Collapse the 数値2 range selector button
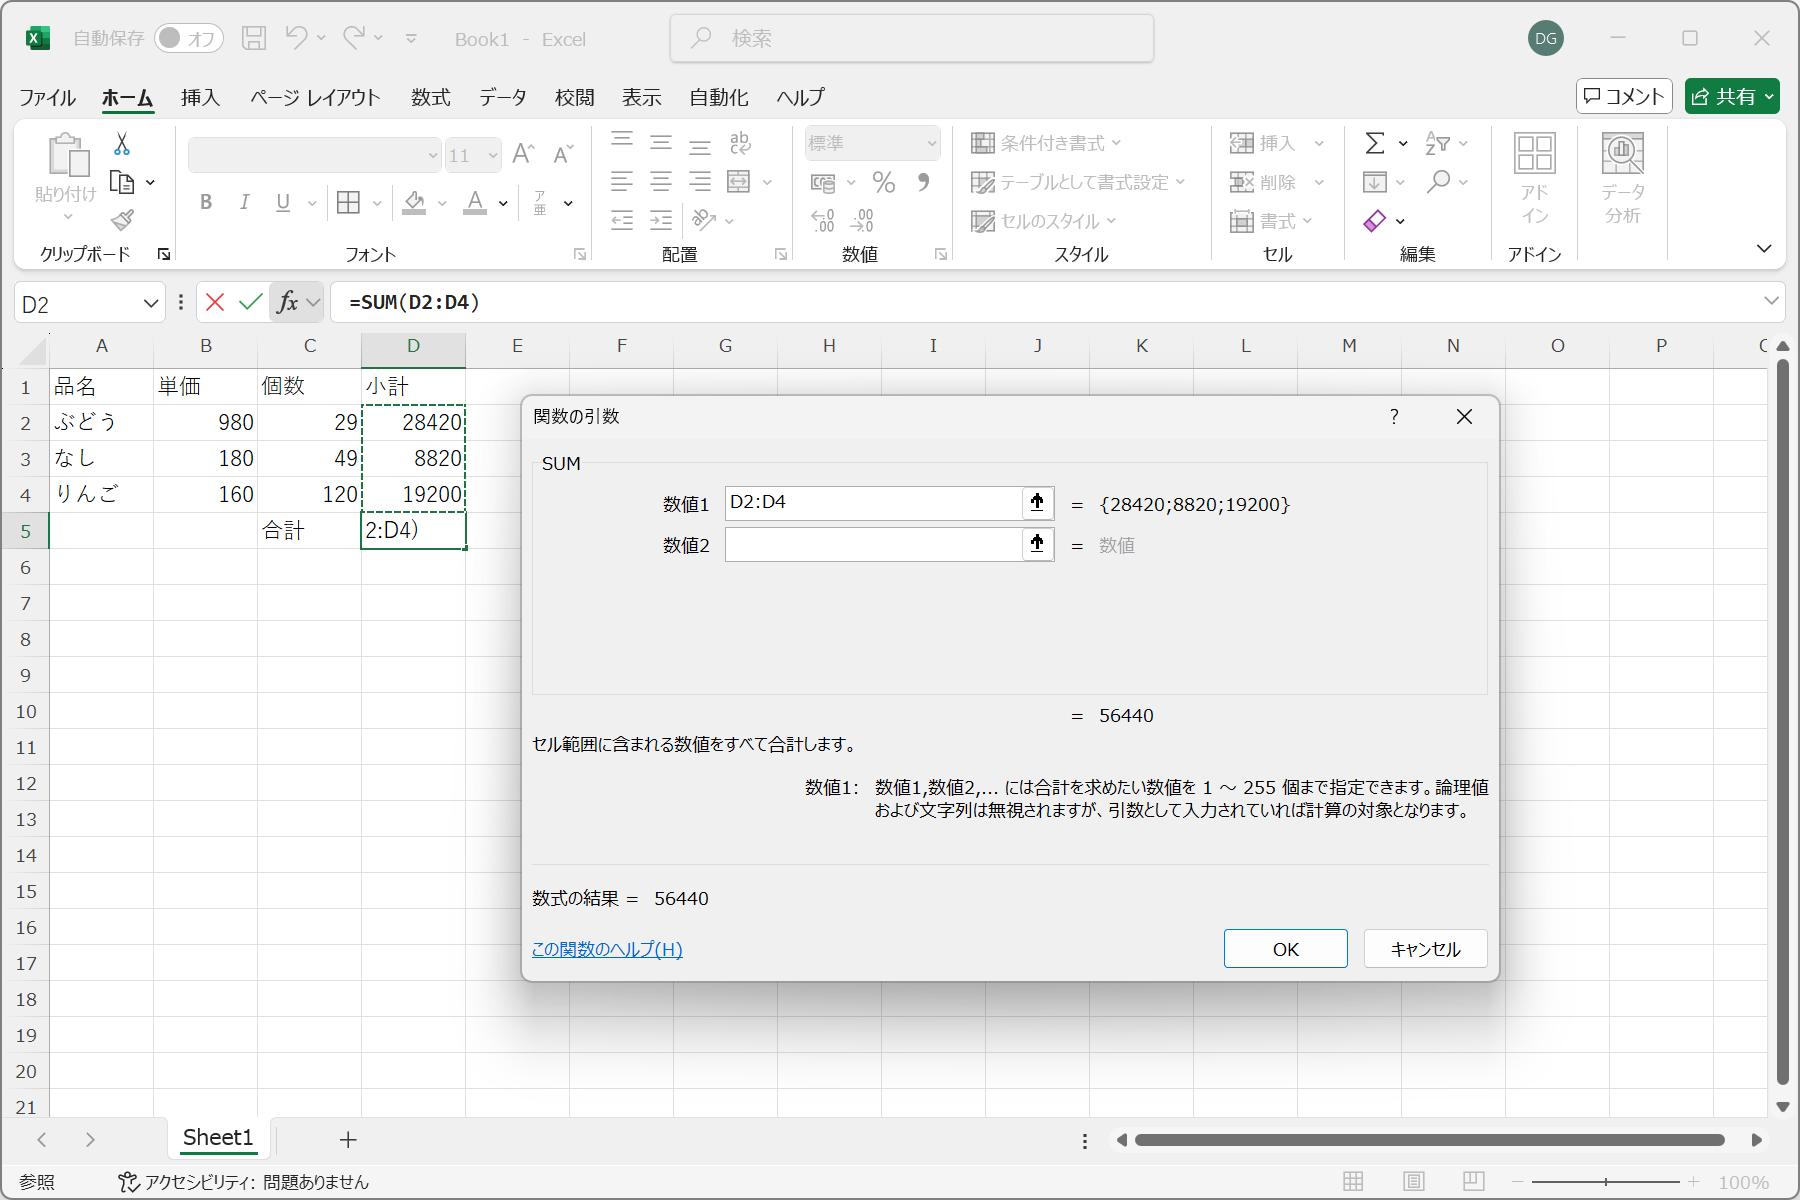 coord(1037,544)
